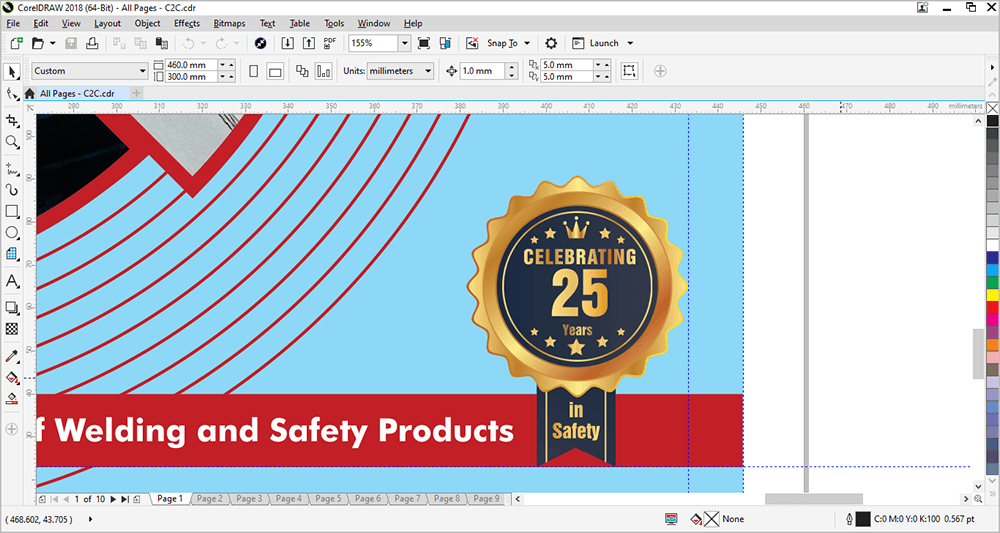Expand the property bar overflow arrow

[992, 67]
